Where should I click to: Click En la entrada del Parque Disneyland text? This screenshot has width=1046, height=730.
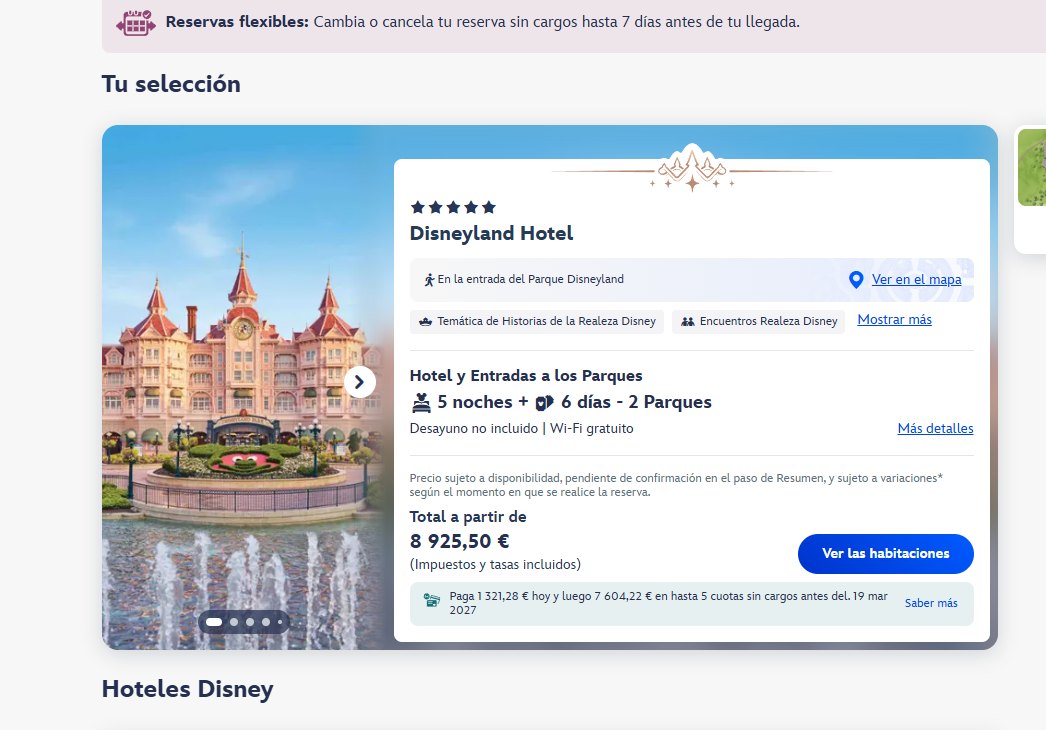(x=530, y=280)
